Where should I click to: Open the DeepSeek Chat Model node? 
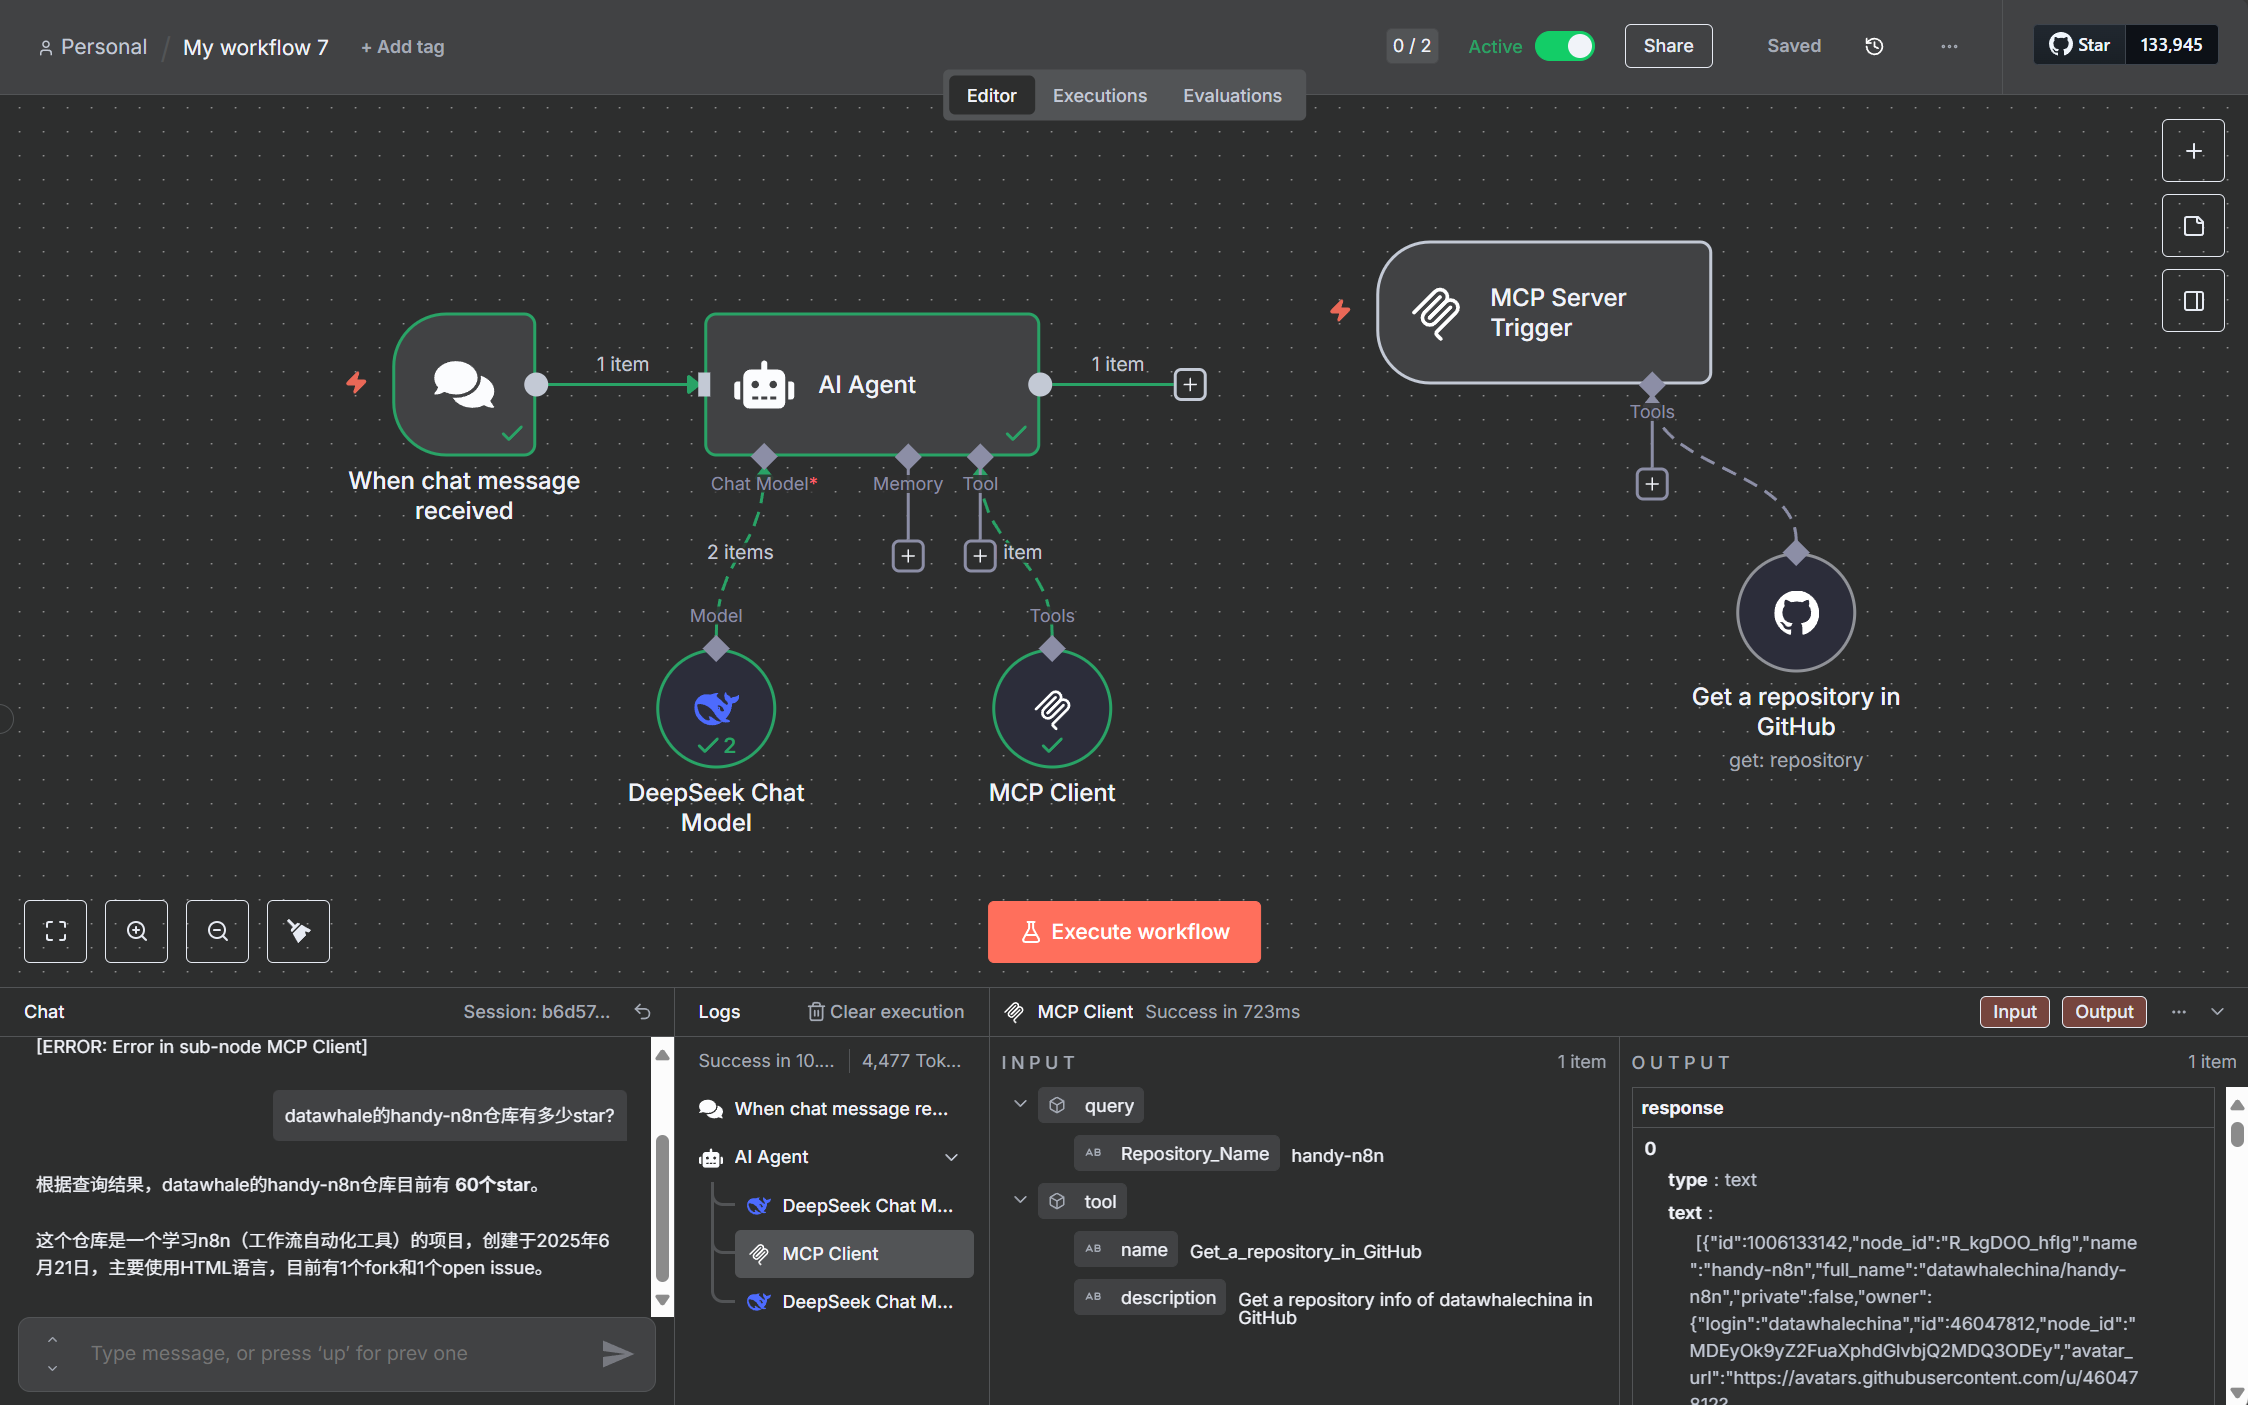(716, 709)
